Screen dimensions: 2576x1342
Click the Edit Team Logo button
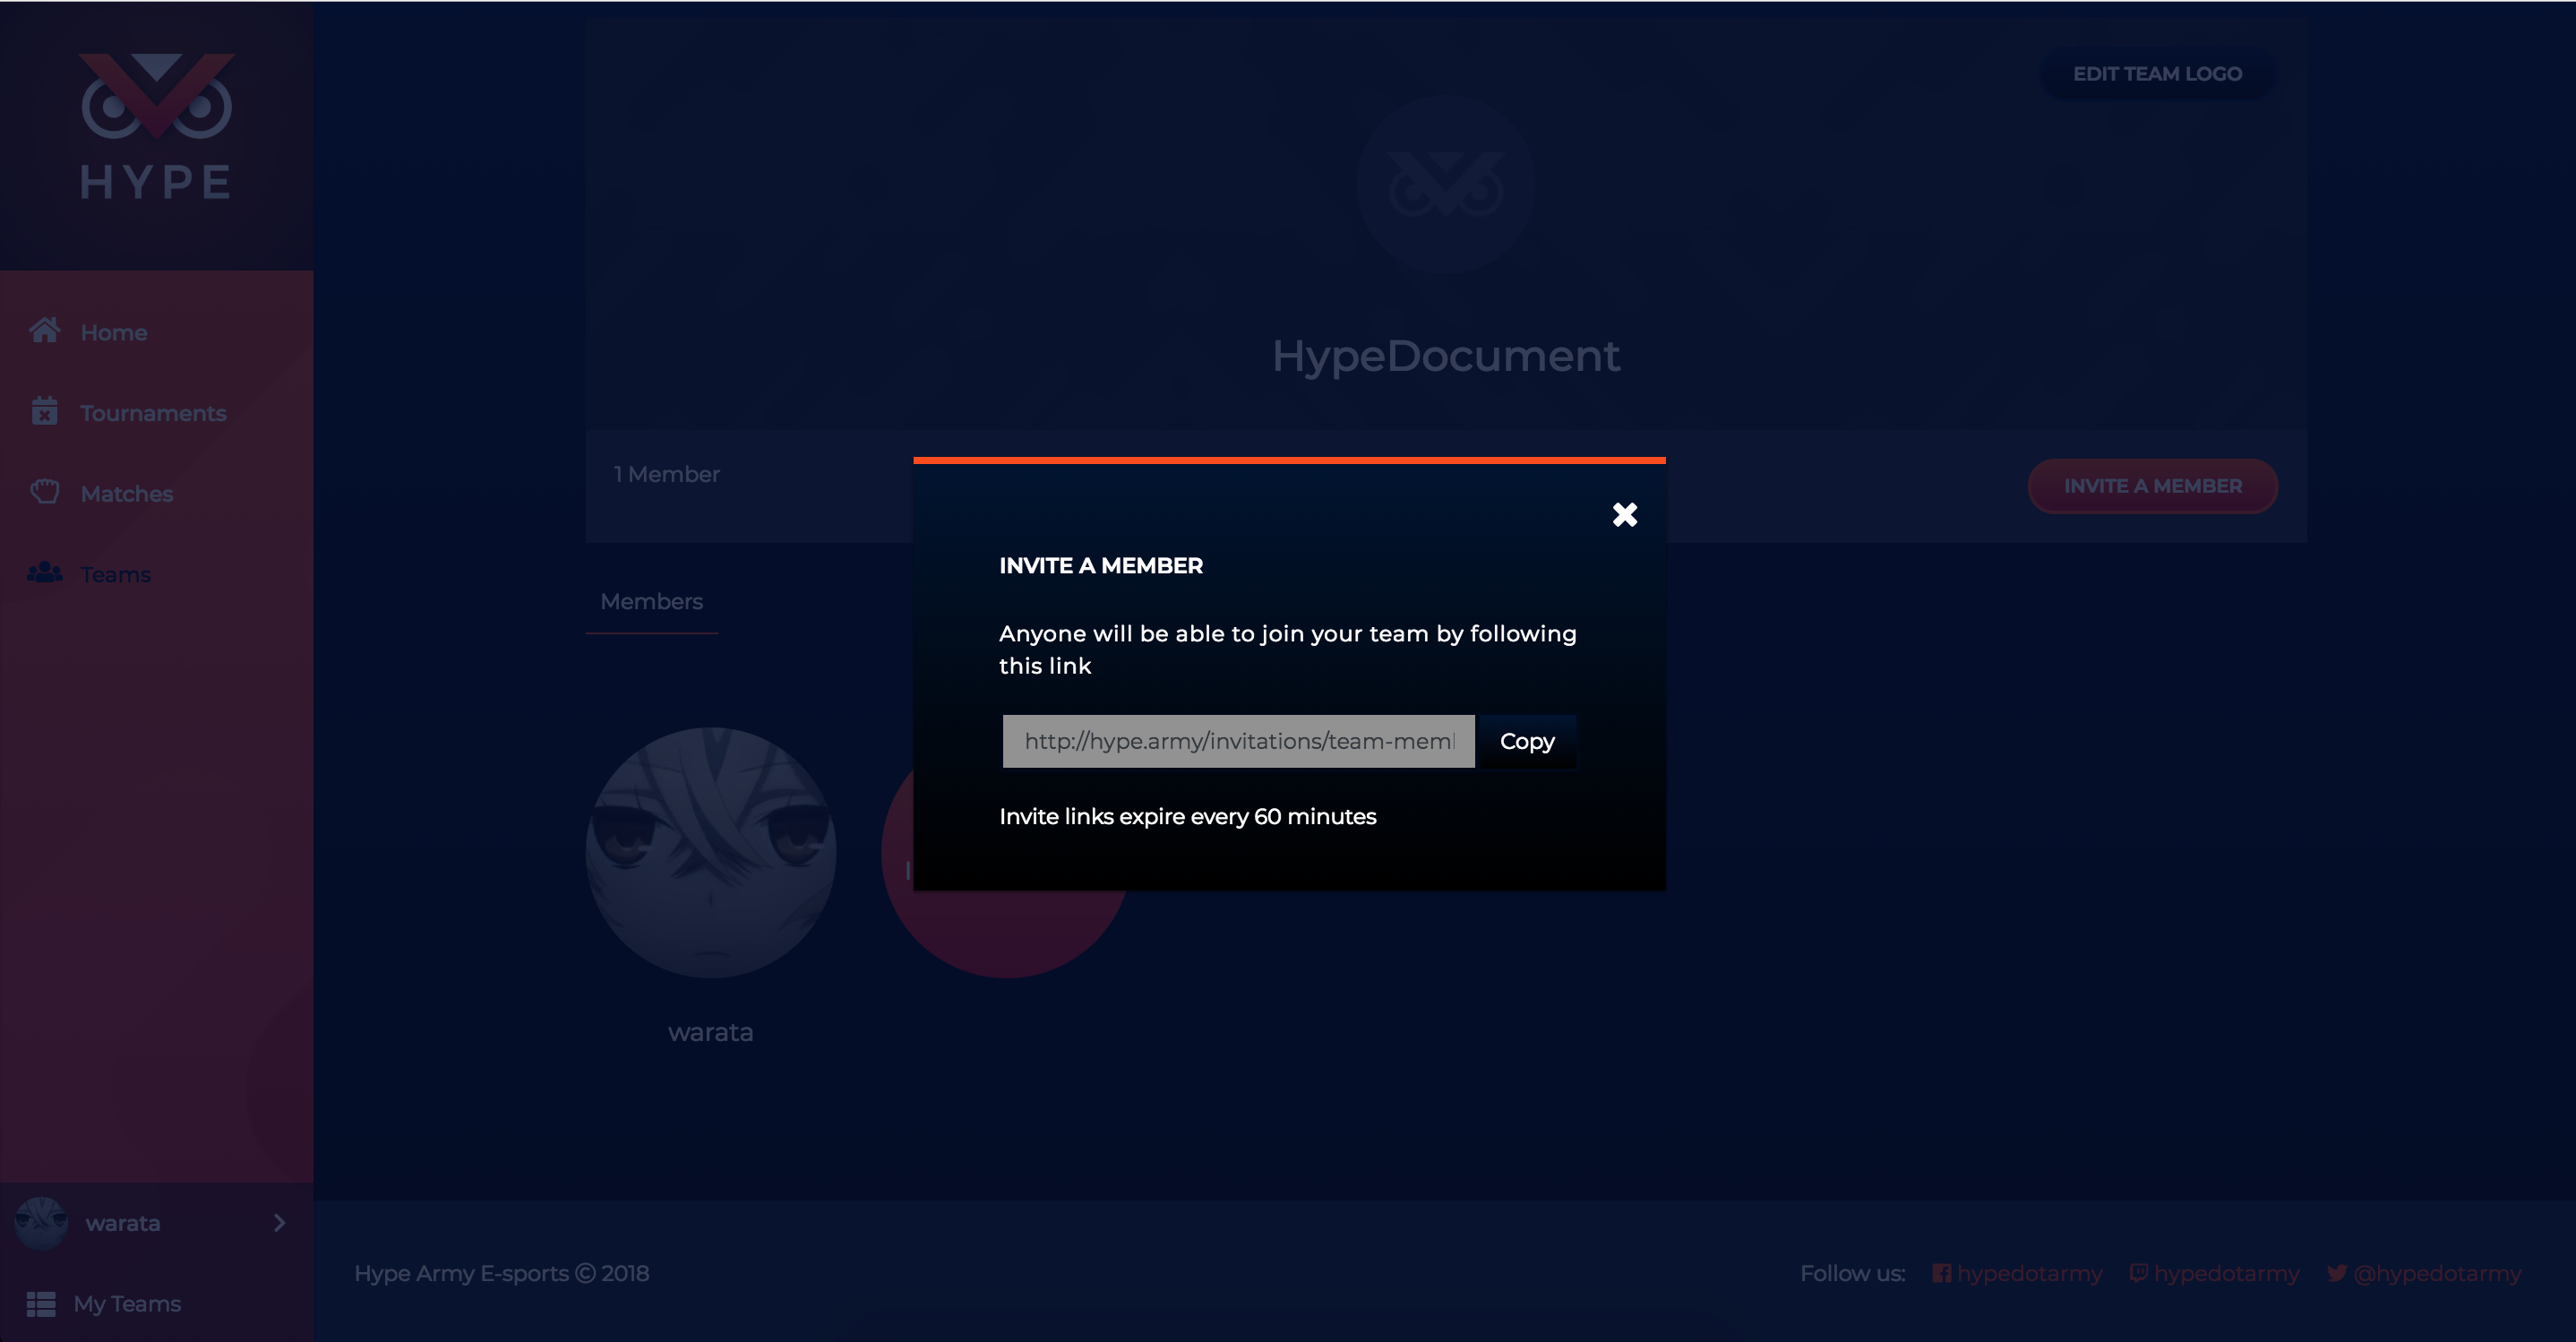pyautogui.click(x=2156, y=74)
